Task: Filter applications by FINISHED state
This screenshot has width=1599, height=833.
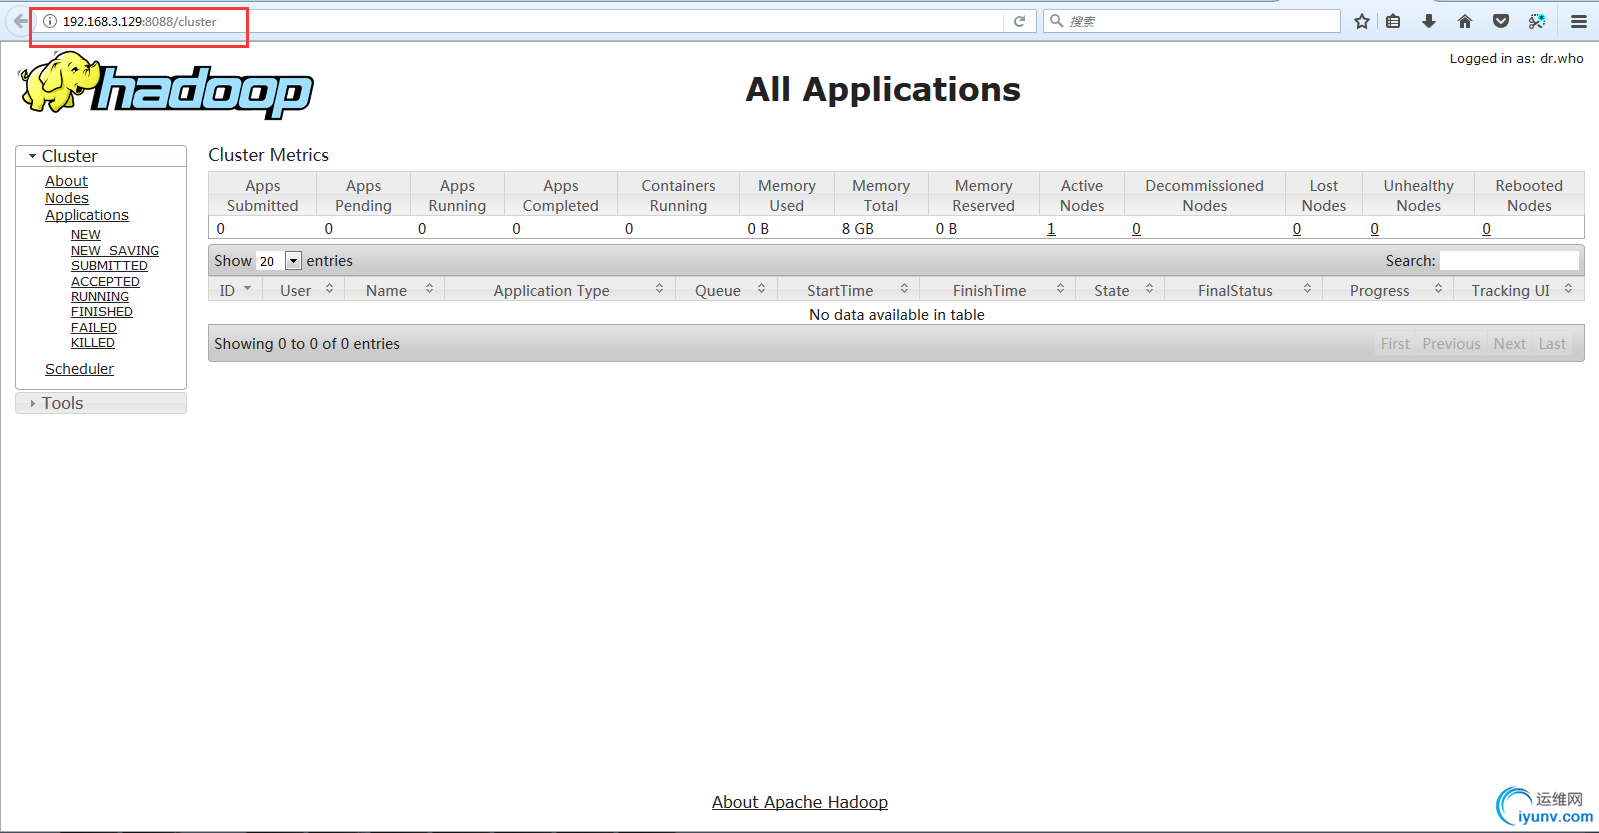Action: point(102,312)
